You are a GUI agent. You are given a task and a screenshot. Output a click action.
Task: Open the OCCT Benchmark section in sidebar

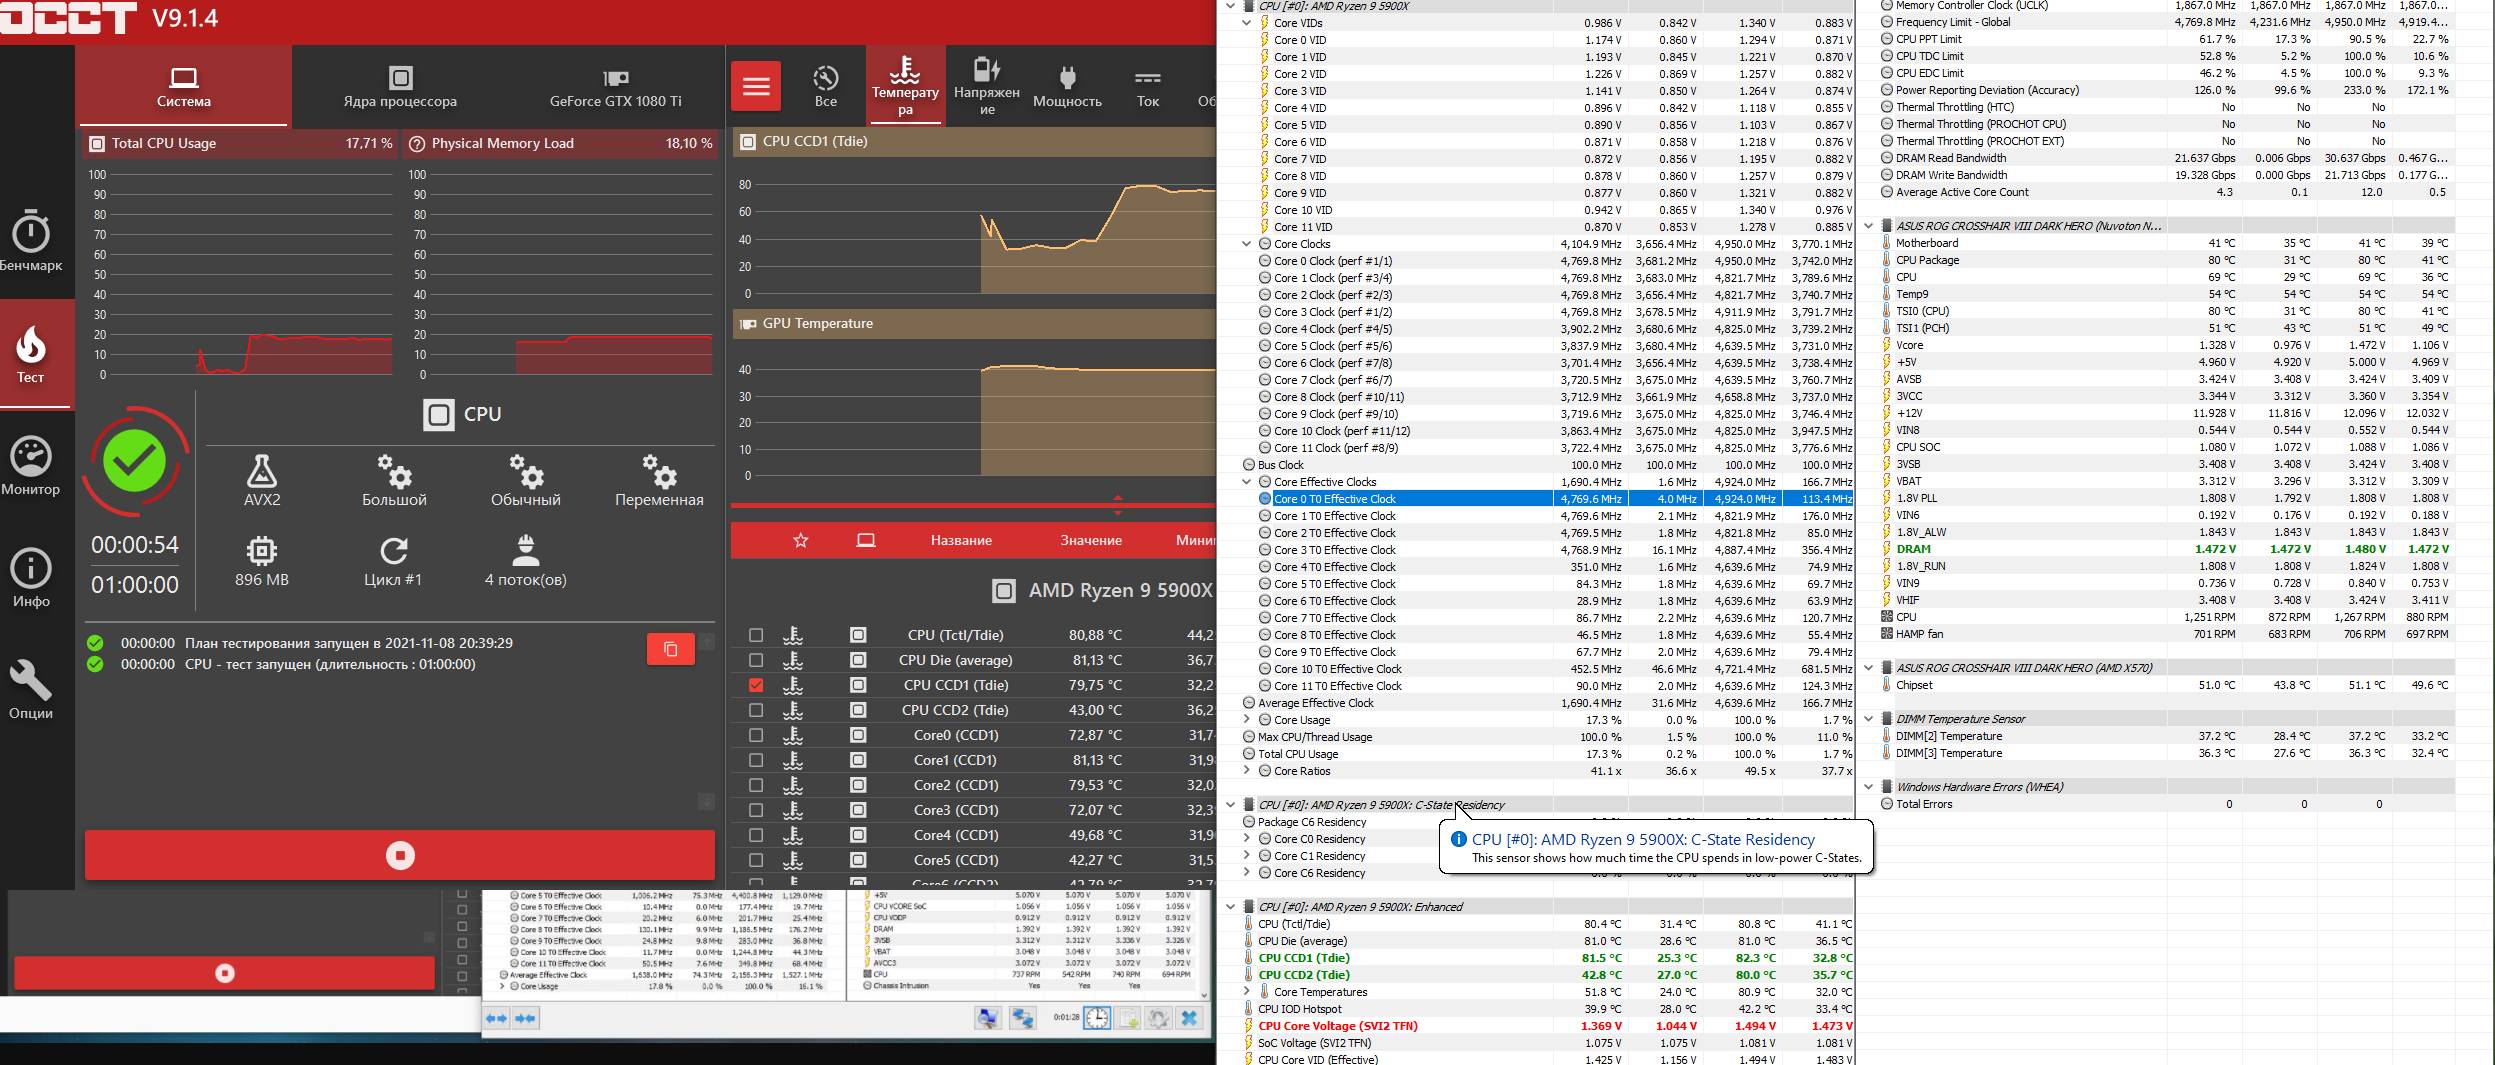[31, 241]
